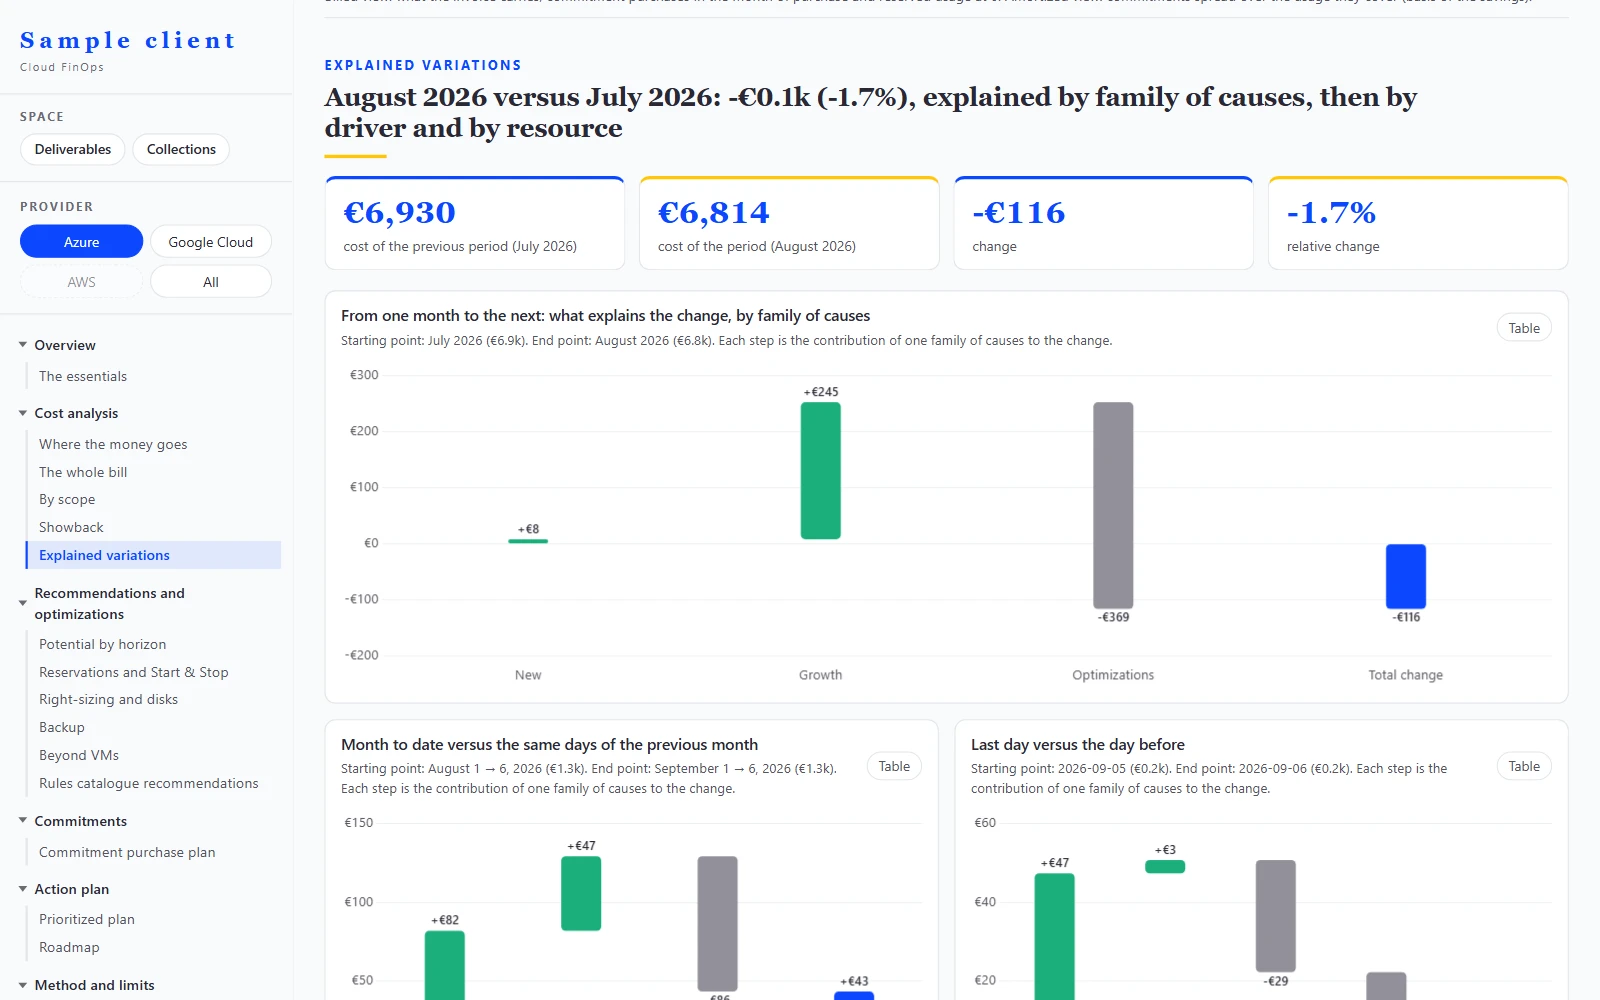Switch family of causes chart to Table
This screenshot has width=1600, height=1000.
point(1524,328)
